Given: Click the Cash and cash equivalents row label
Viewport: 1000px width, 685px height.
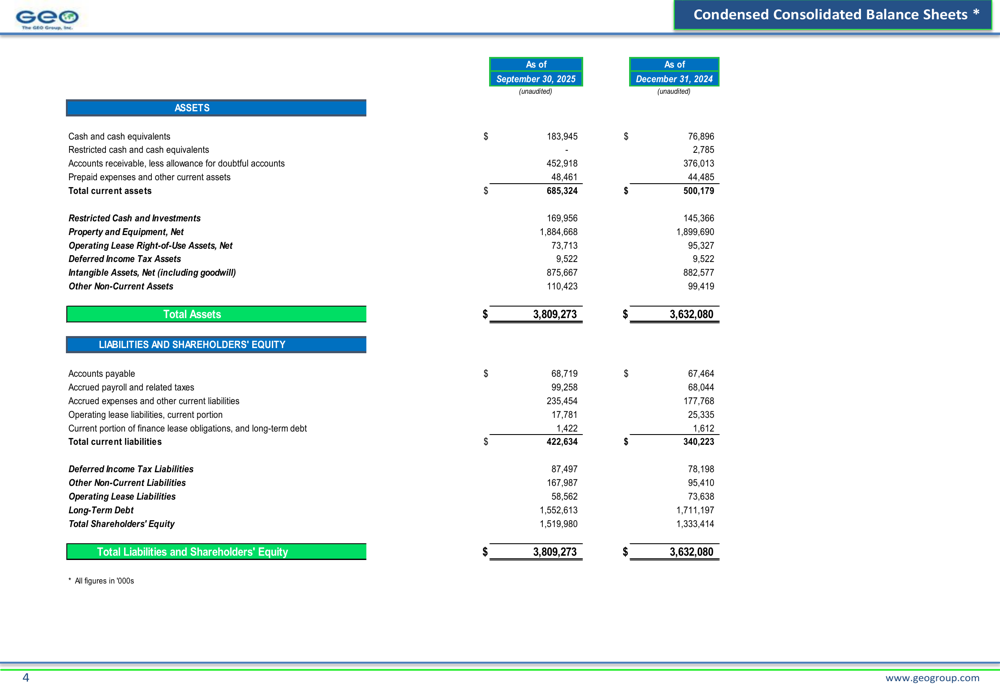Looking at the screenshot, I should pyautogui.click(x=119, y=137).
